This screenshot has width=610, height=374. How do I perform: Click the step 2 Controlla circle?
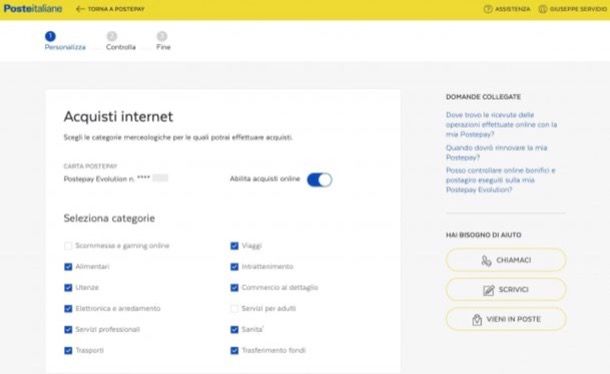112,36
